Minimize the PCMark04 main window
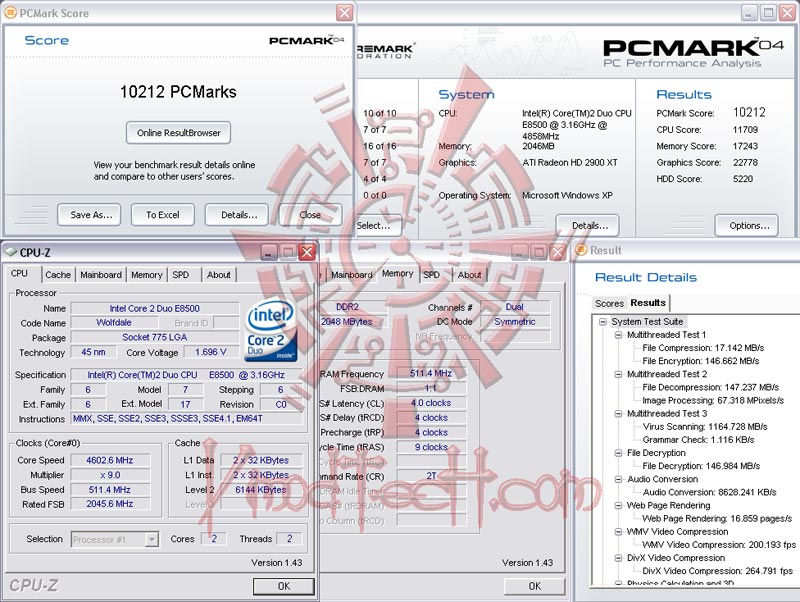Image resolution: width=800 pixels, height=602 pixels. tap(749, 13)
